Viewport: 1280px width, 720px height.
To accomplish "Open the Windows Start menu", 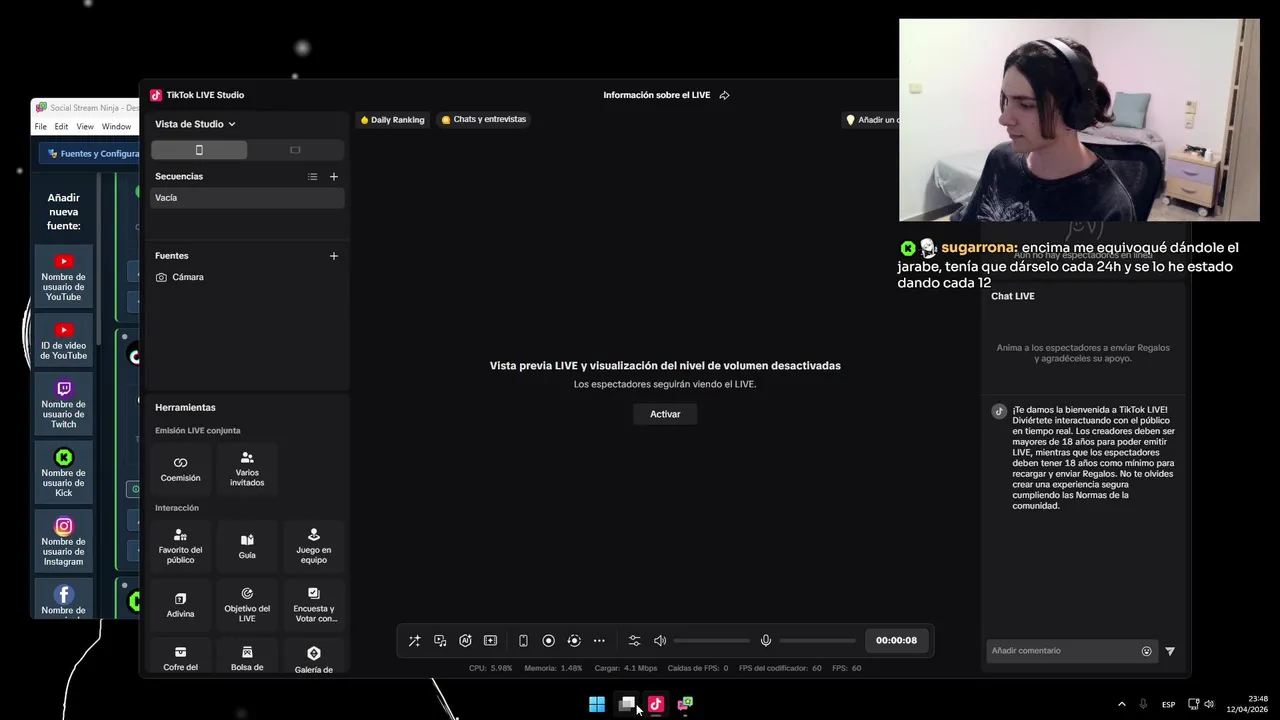I will coord(597,704).
